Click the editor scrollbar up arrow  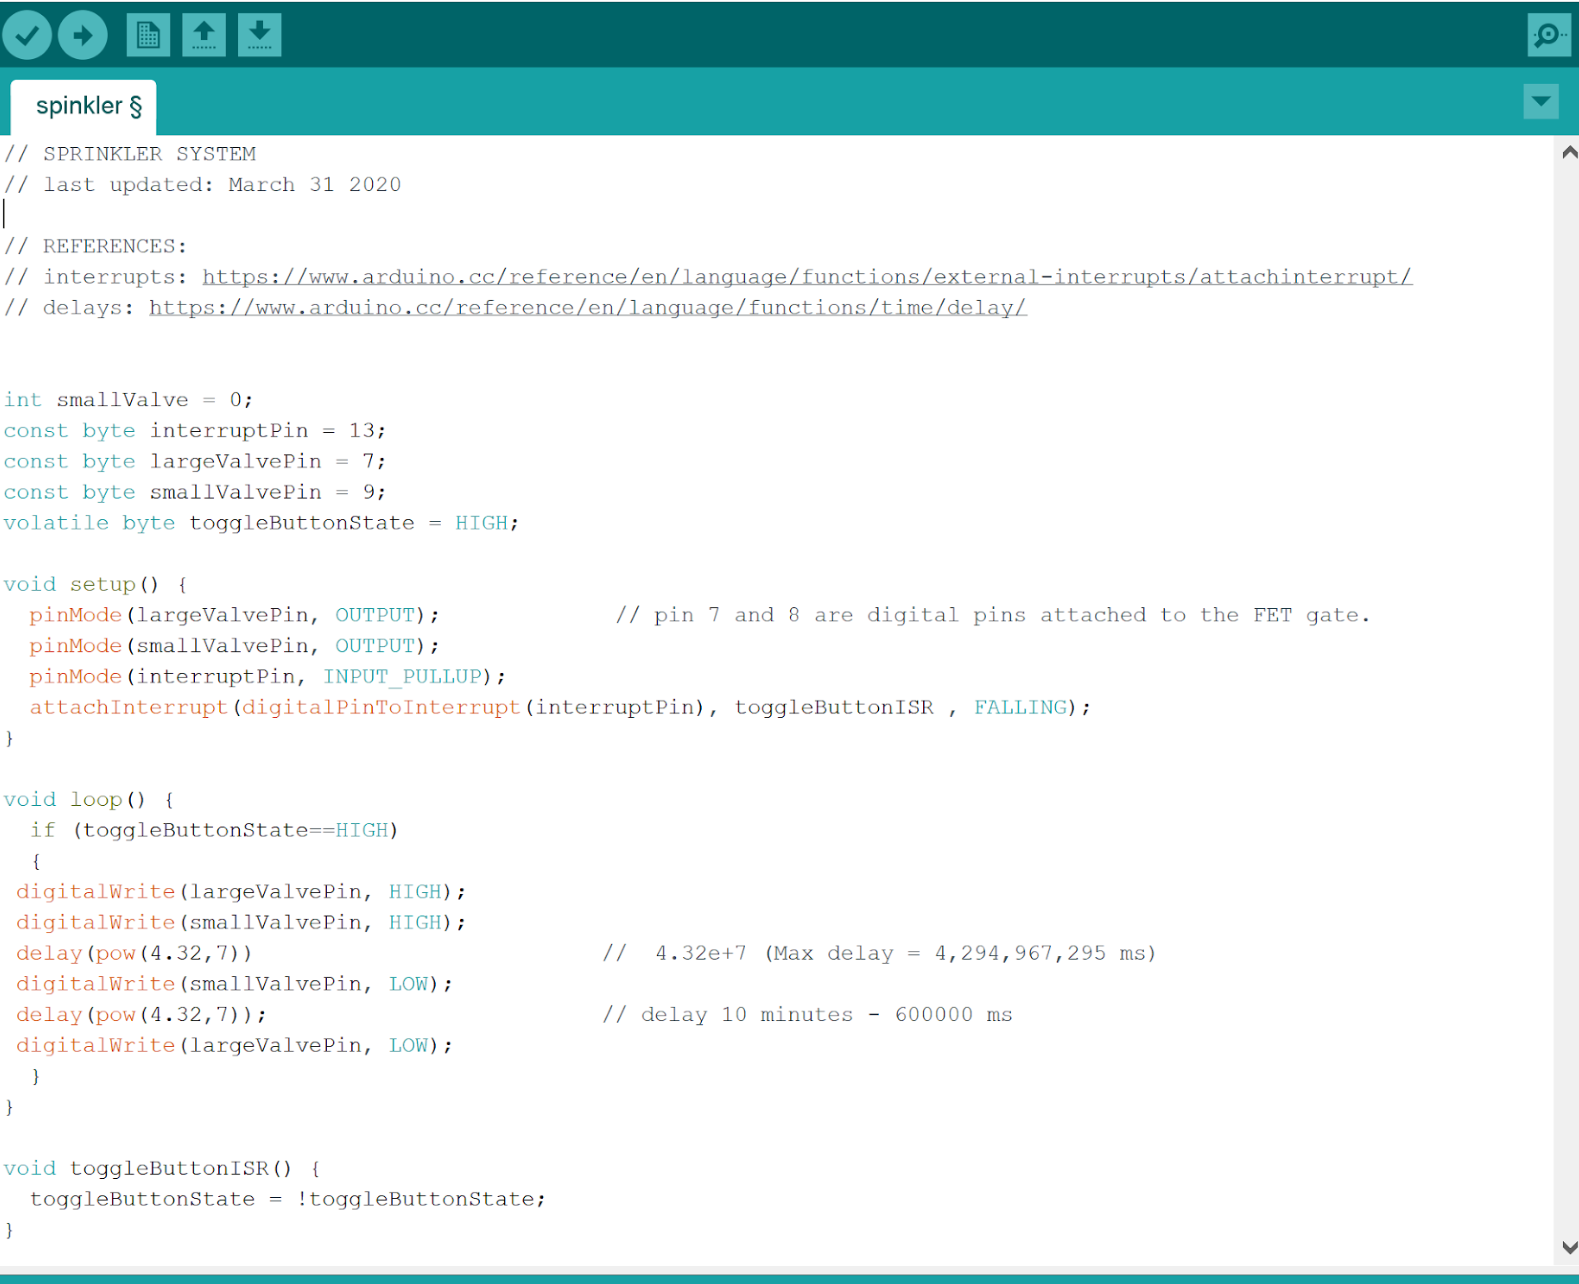point(1569,153)
